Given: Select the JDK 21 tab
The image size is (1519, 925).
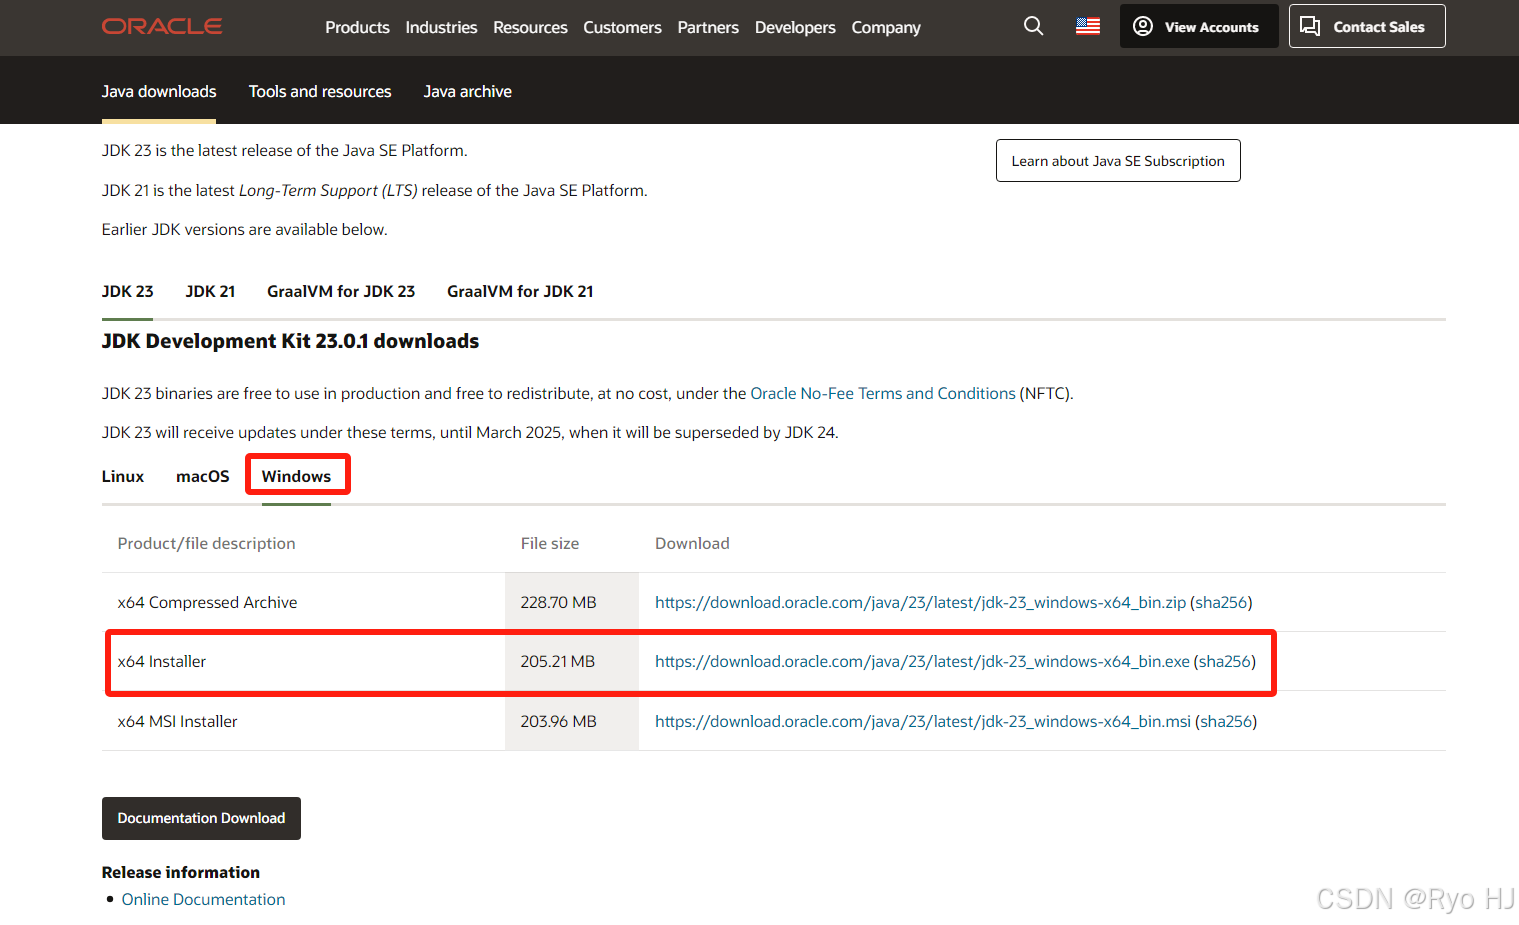Looking at the screenshot, I should pyautogui.click(x=210, y=291).
